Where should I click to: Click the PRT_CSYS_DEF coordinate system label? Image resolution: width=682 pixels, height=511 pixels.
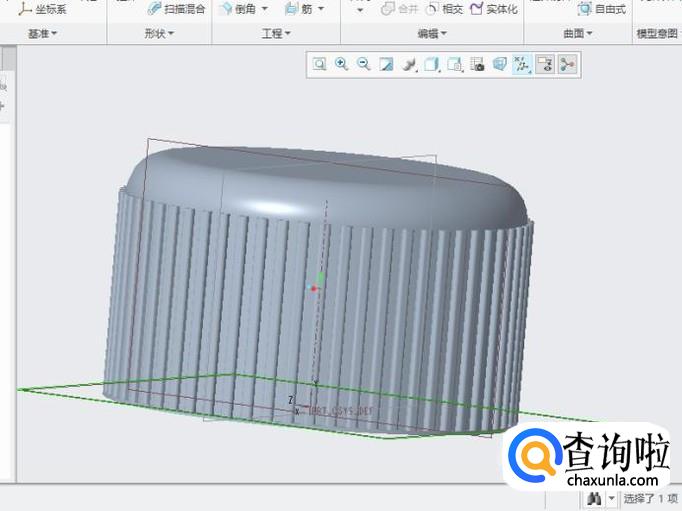pyautogui.click(x=341, y=410)
